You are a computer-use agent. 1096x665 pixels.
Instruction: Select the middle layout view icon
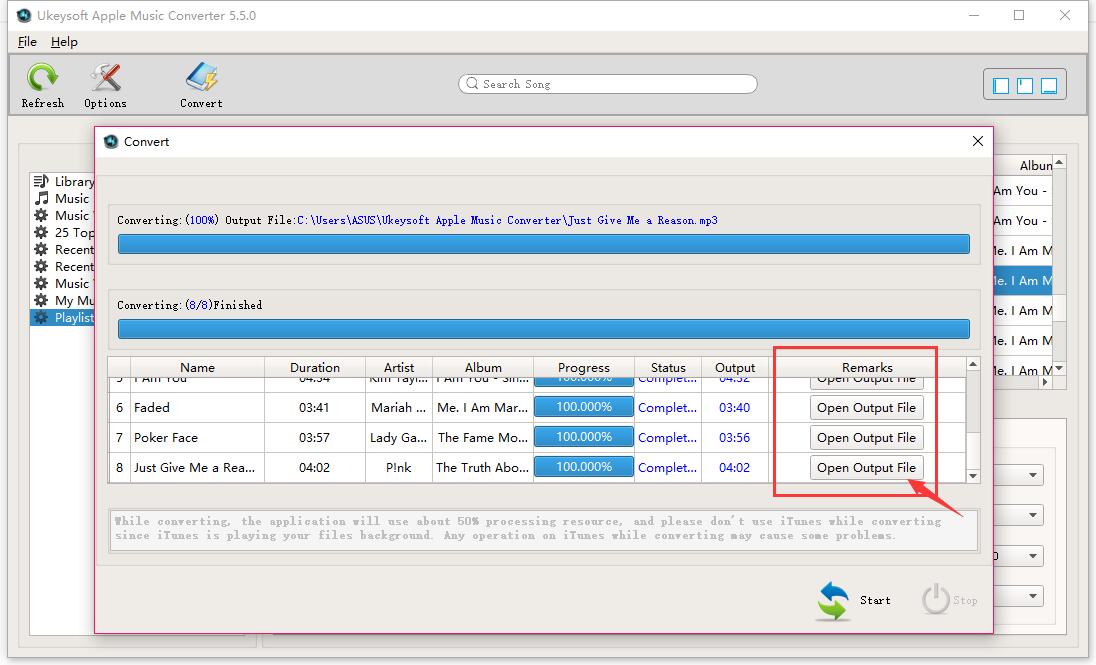[1025, 86]
